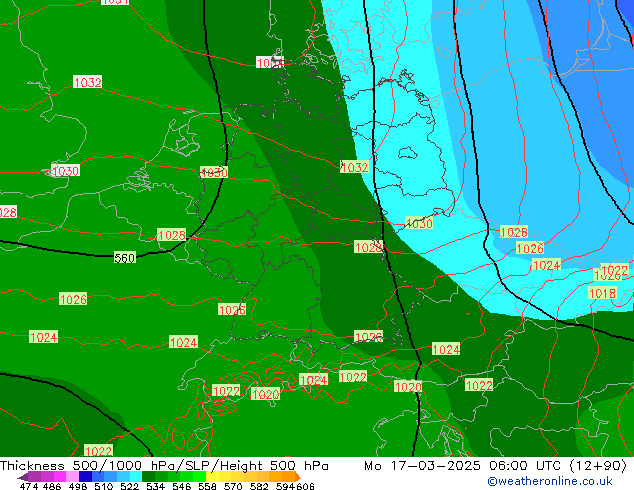The height and width of the screenshot is (490, 634).
Task: Click the '1018' isobar label
Action: tap(602, 293)
